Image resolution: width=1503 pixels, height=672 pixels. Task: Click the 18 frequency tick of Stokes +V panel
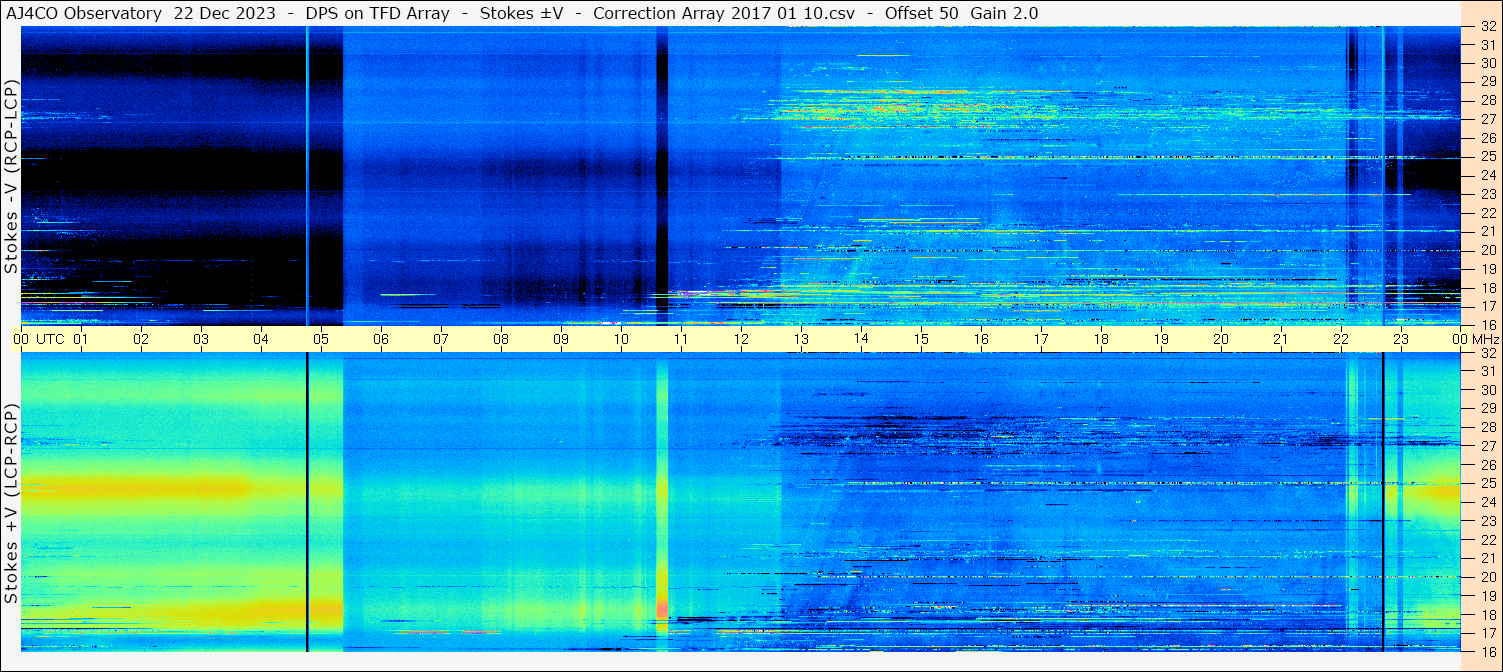(1487, 614)
